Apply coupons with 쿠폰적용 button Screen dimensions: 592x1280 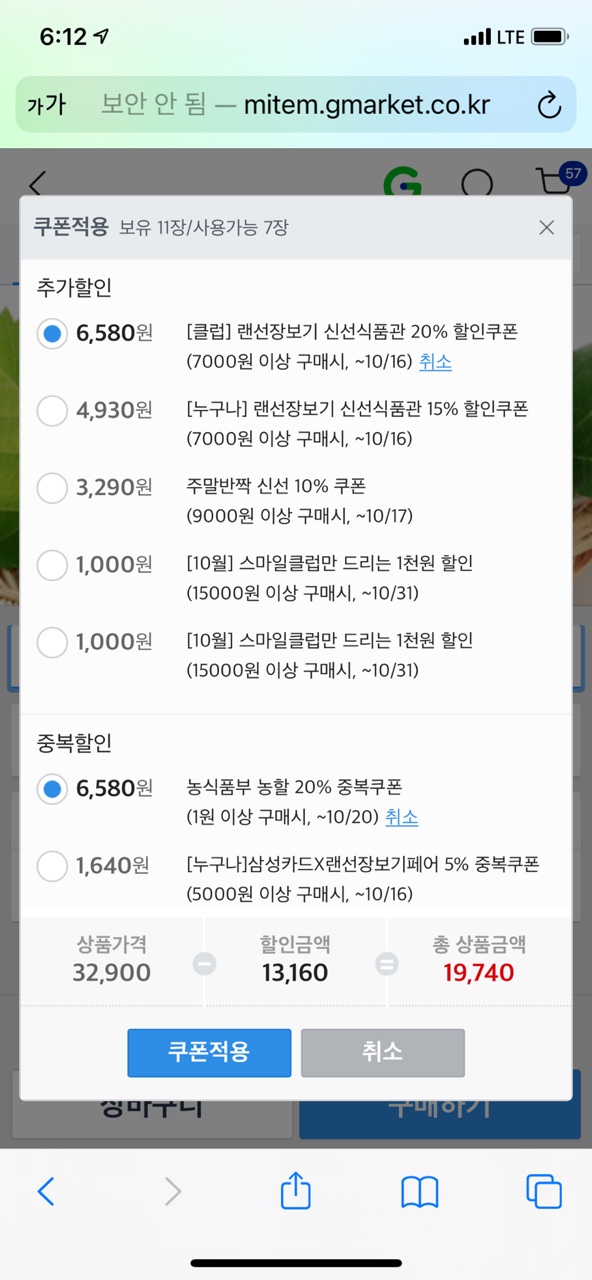pos(209,1052)
